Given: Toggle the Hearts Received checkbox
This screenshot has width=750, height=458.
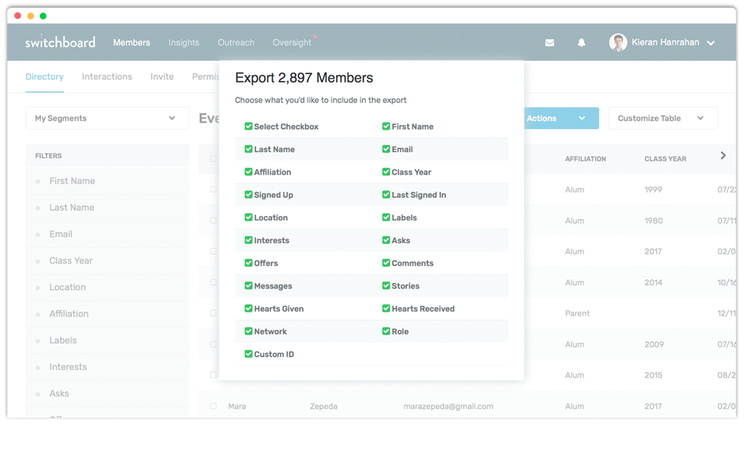Looking at the screenshot, I should [x=386, y=308].
